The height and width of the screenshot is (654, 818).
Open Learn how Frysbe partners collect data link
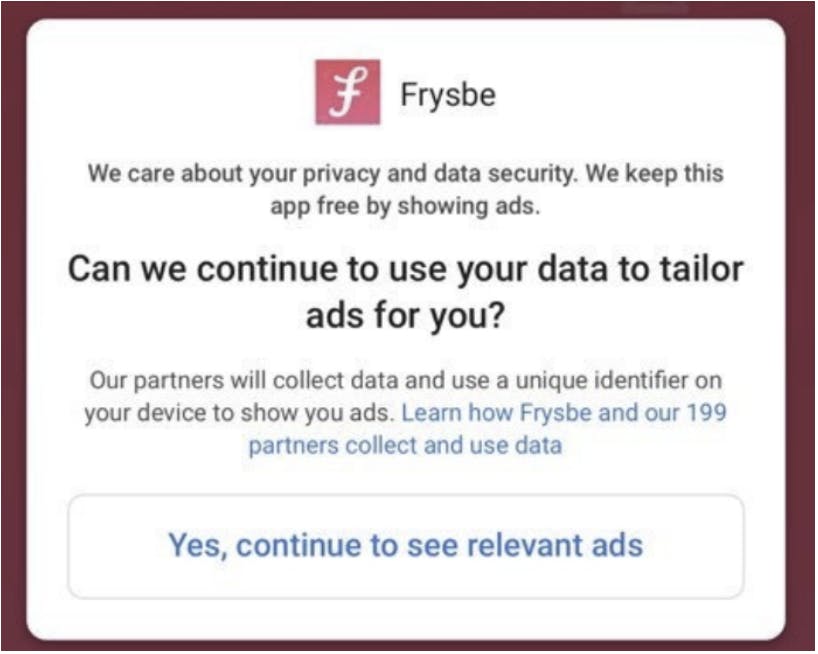pos(487,429)
